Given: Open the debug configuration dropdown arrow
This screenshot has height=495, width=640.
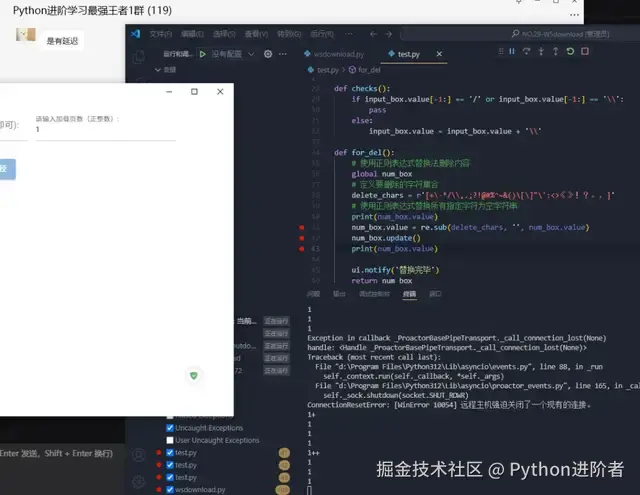Looking at the screenshot, I should tap(251, 54).
